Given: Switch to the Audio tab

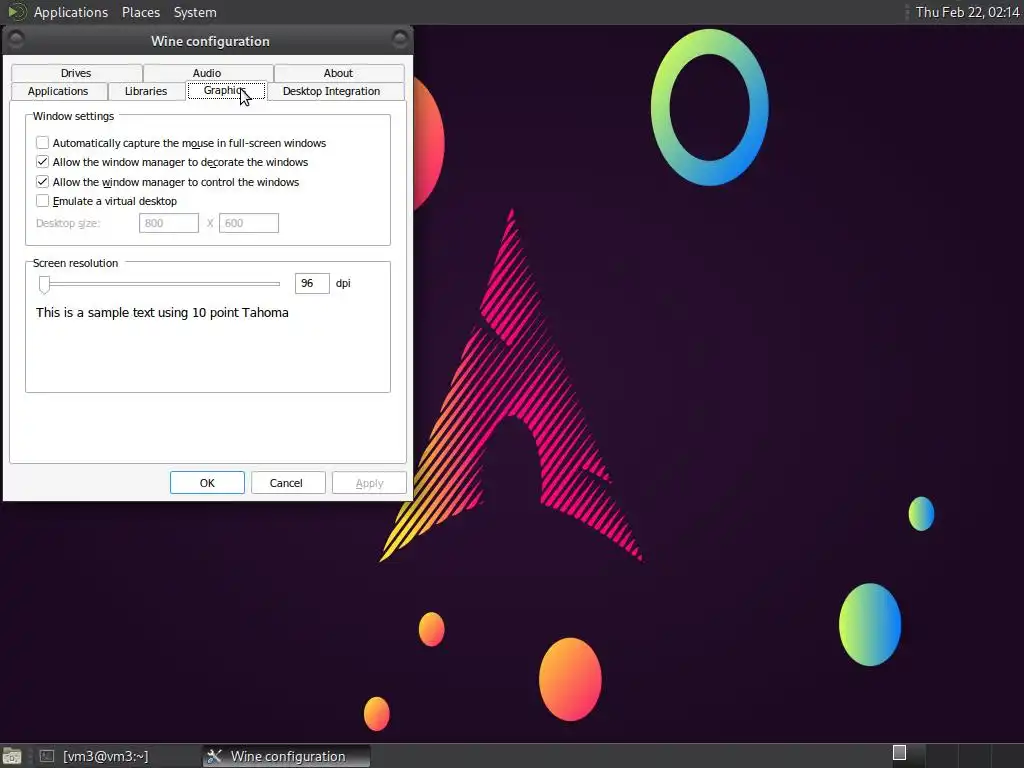Looking at the screenshot, I should [208, 73].
